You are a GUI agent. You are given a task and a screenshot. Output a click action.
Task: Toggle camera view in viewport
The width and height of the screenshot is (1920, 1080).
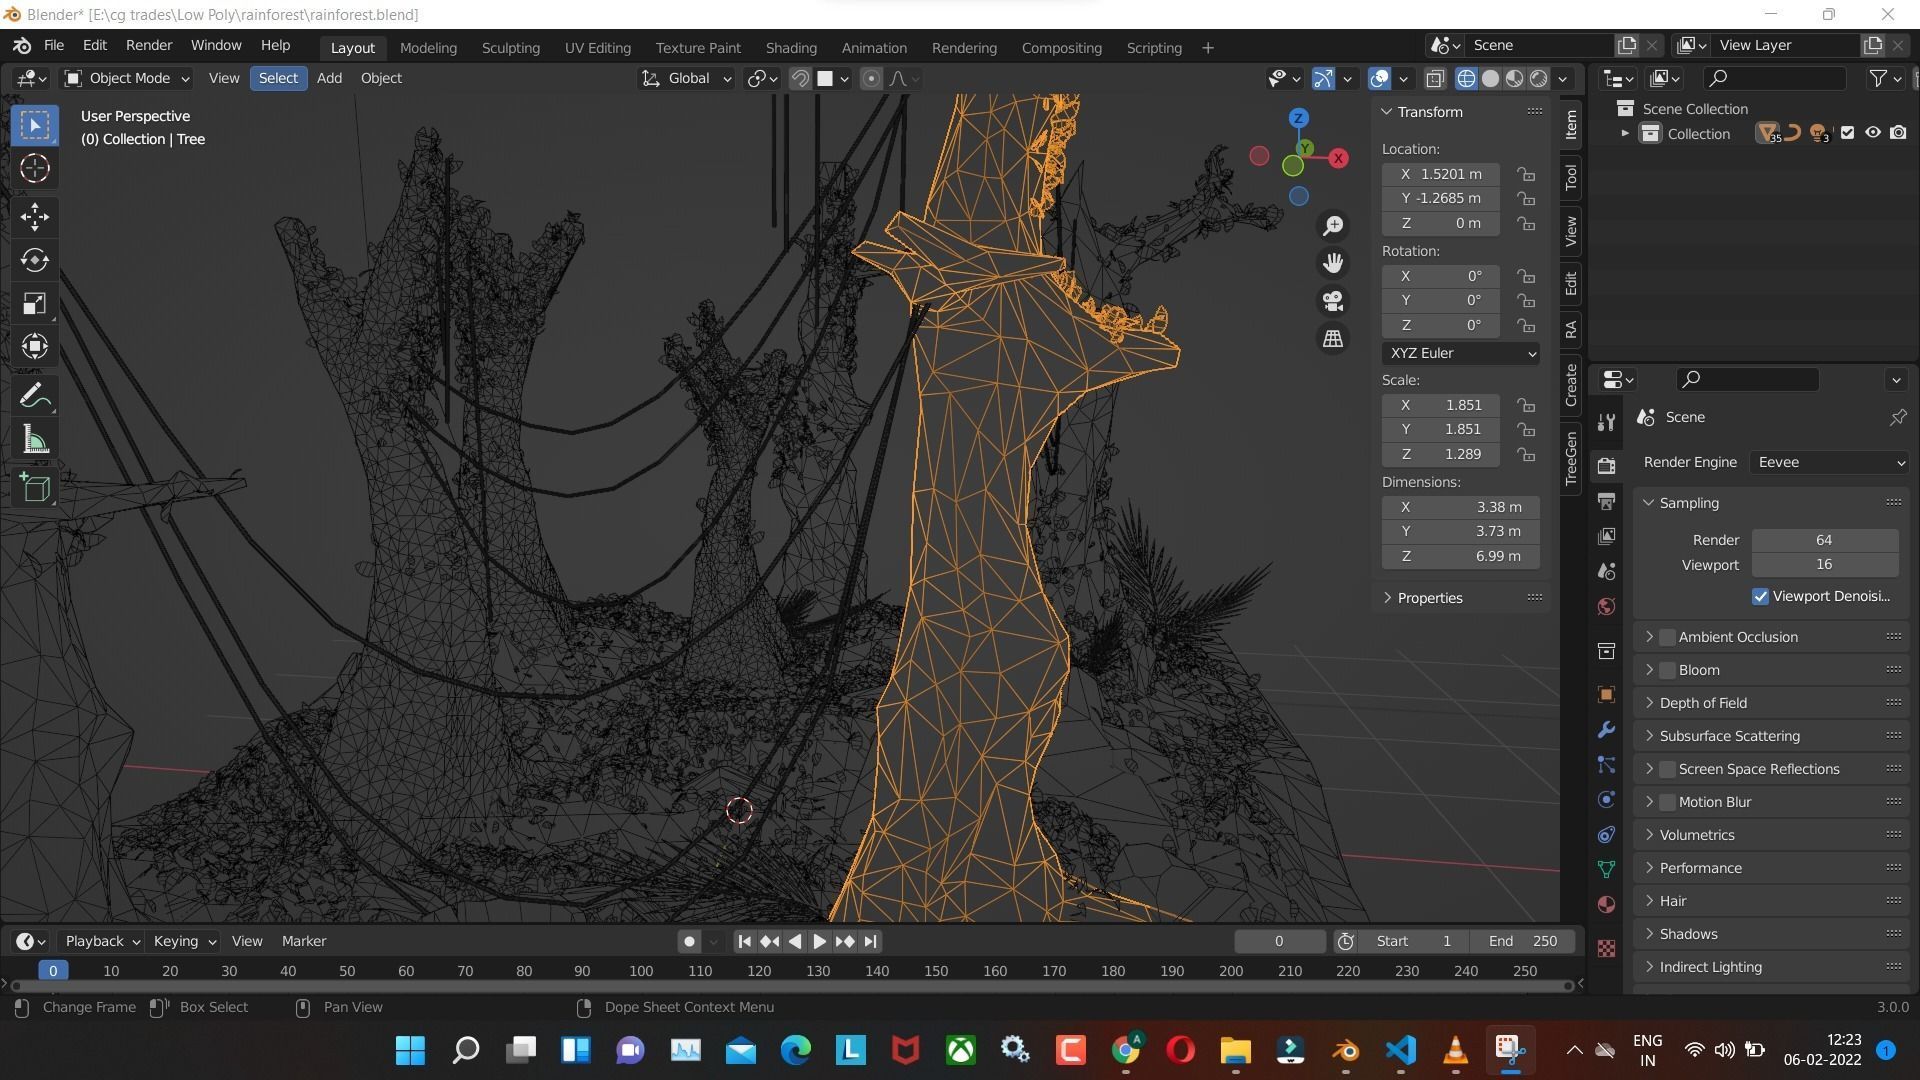[1333, 301]
